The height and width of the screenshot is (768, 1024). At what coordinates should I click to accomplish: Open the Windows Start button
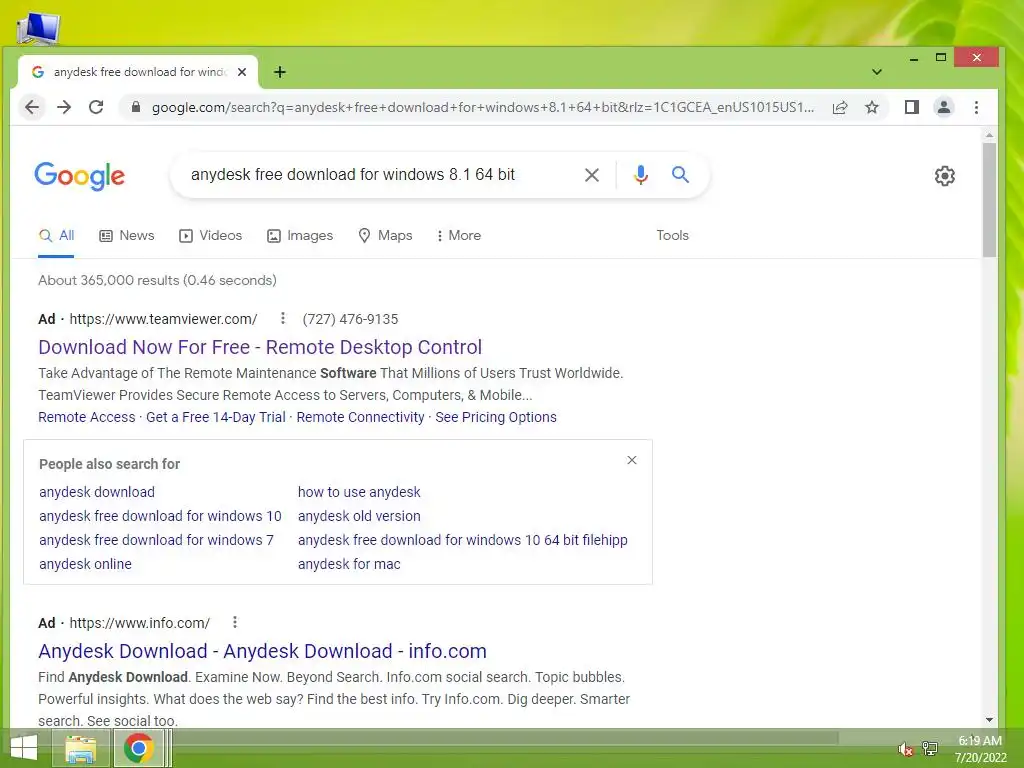click(x=24, y=748)
